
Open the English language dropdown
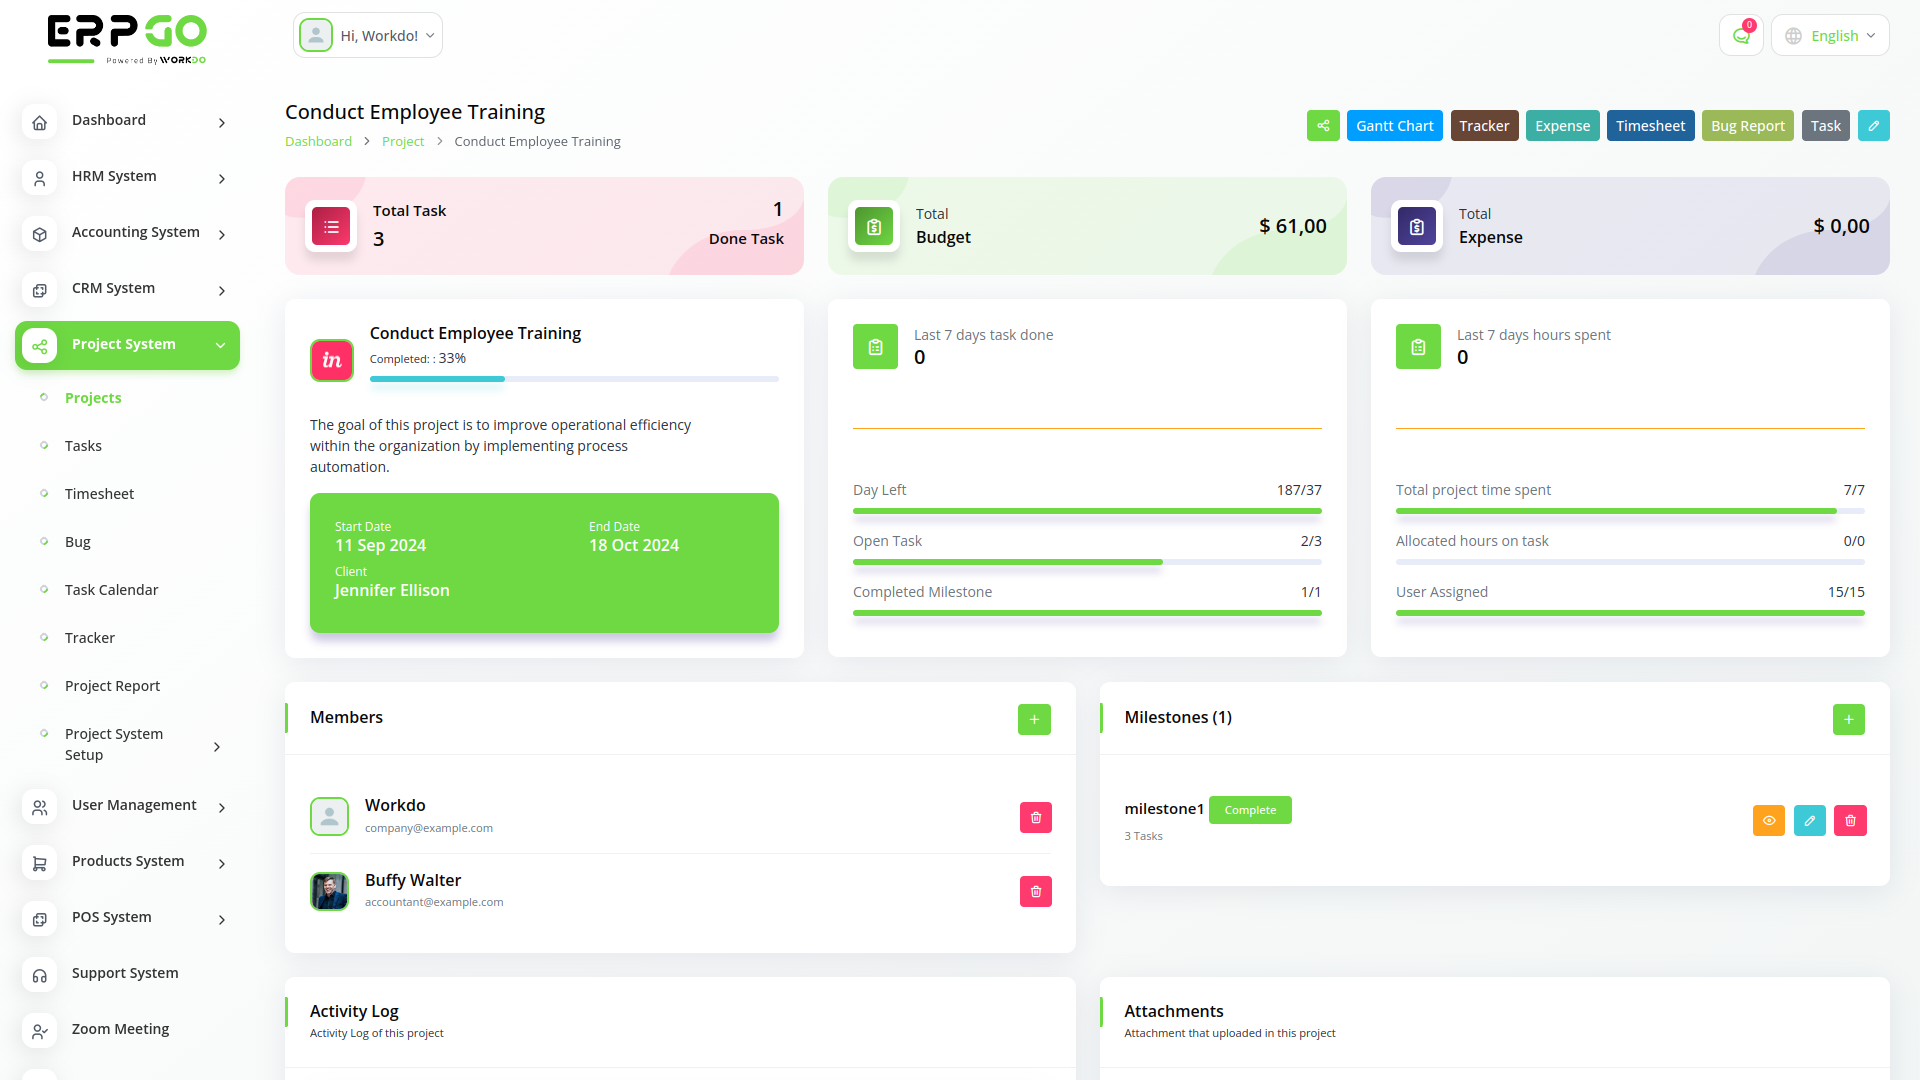(1829, 35)
